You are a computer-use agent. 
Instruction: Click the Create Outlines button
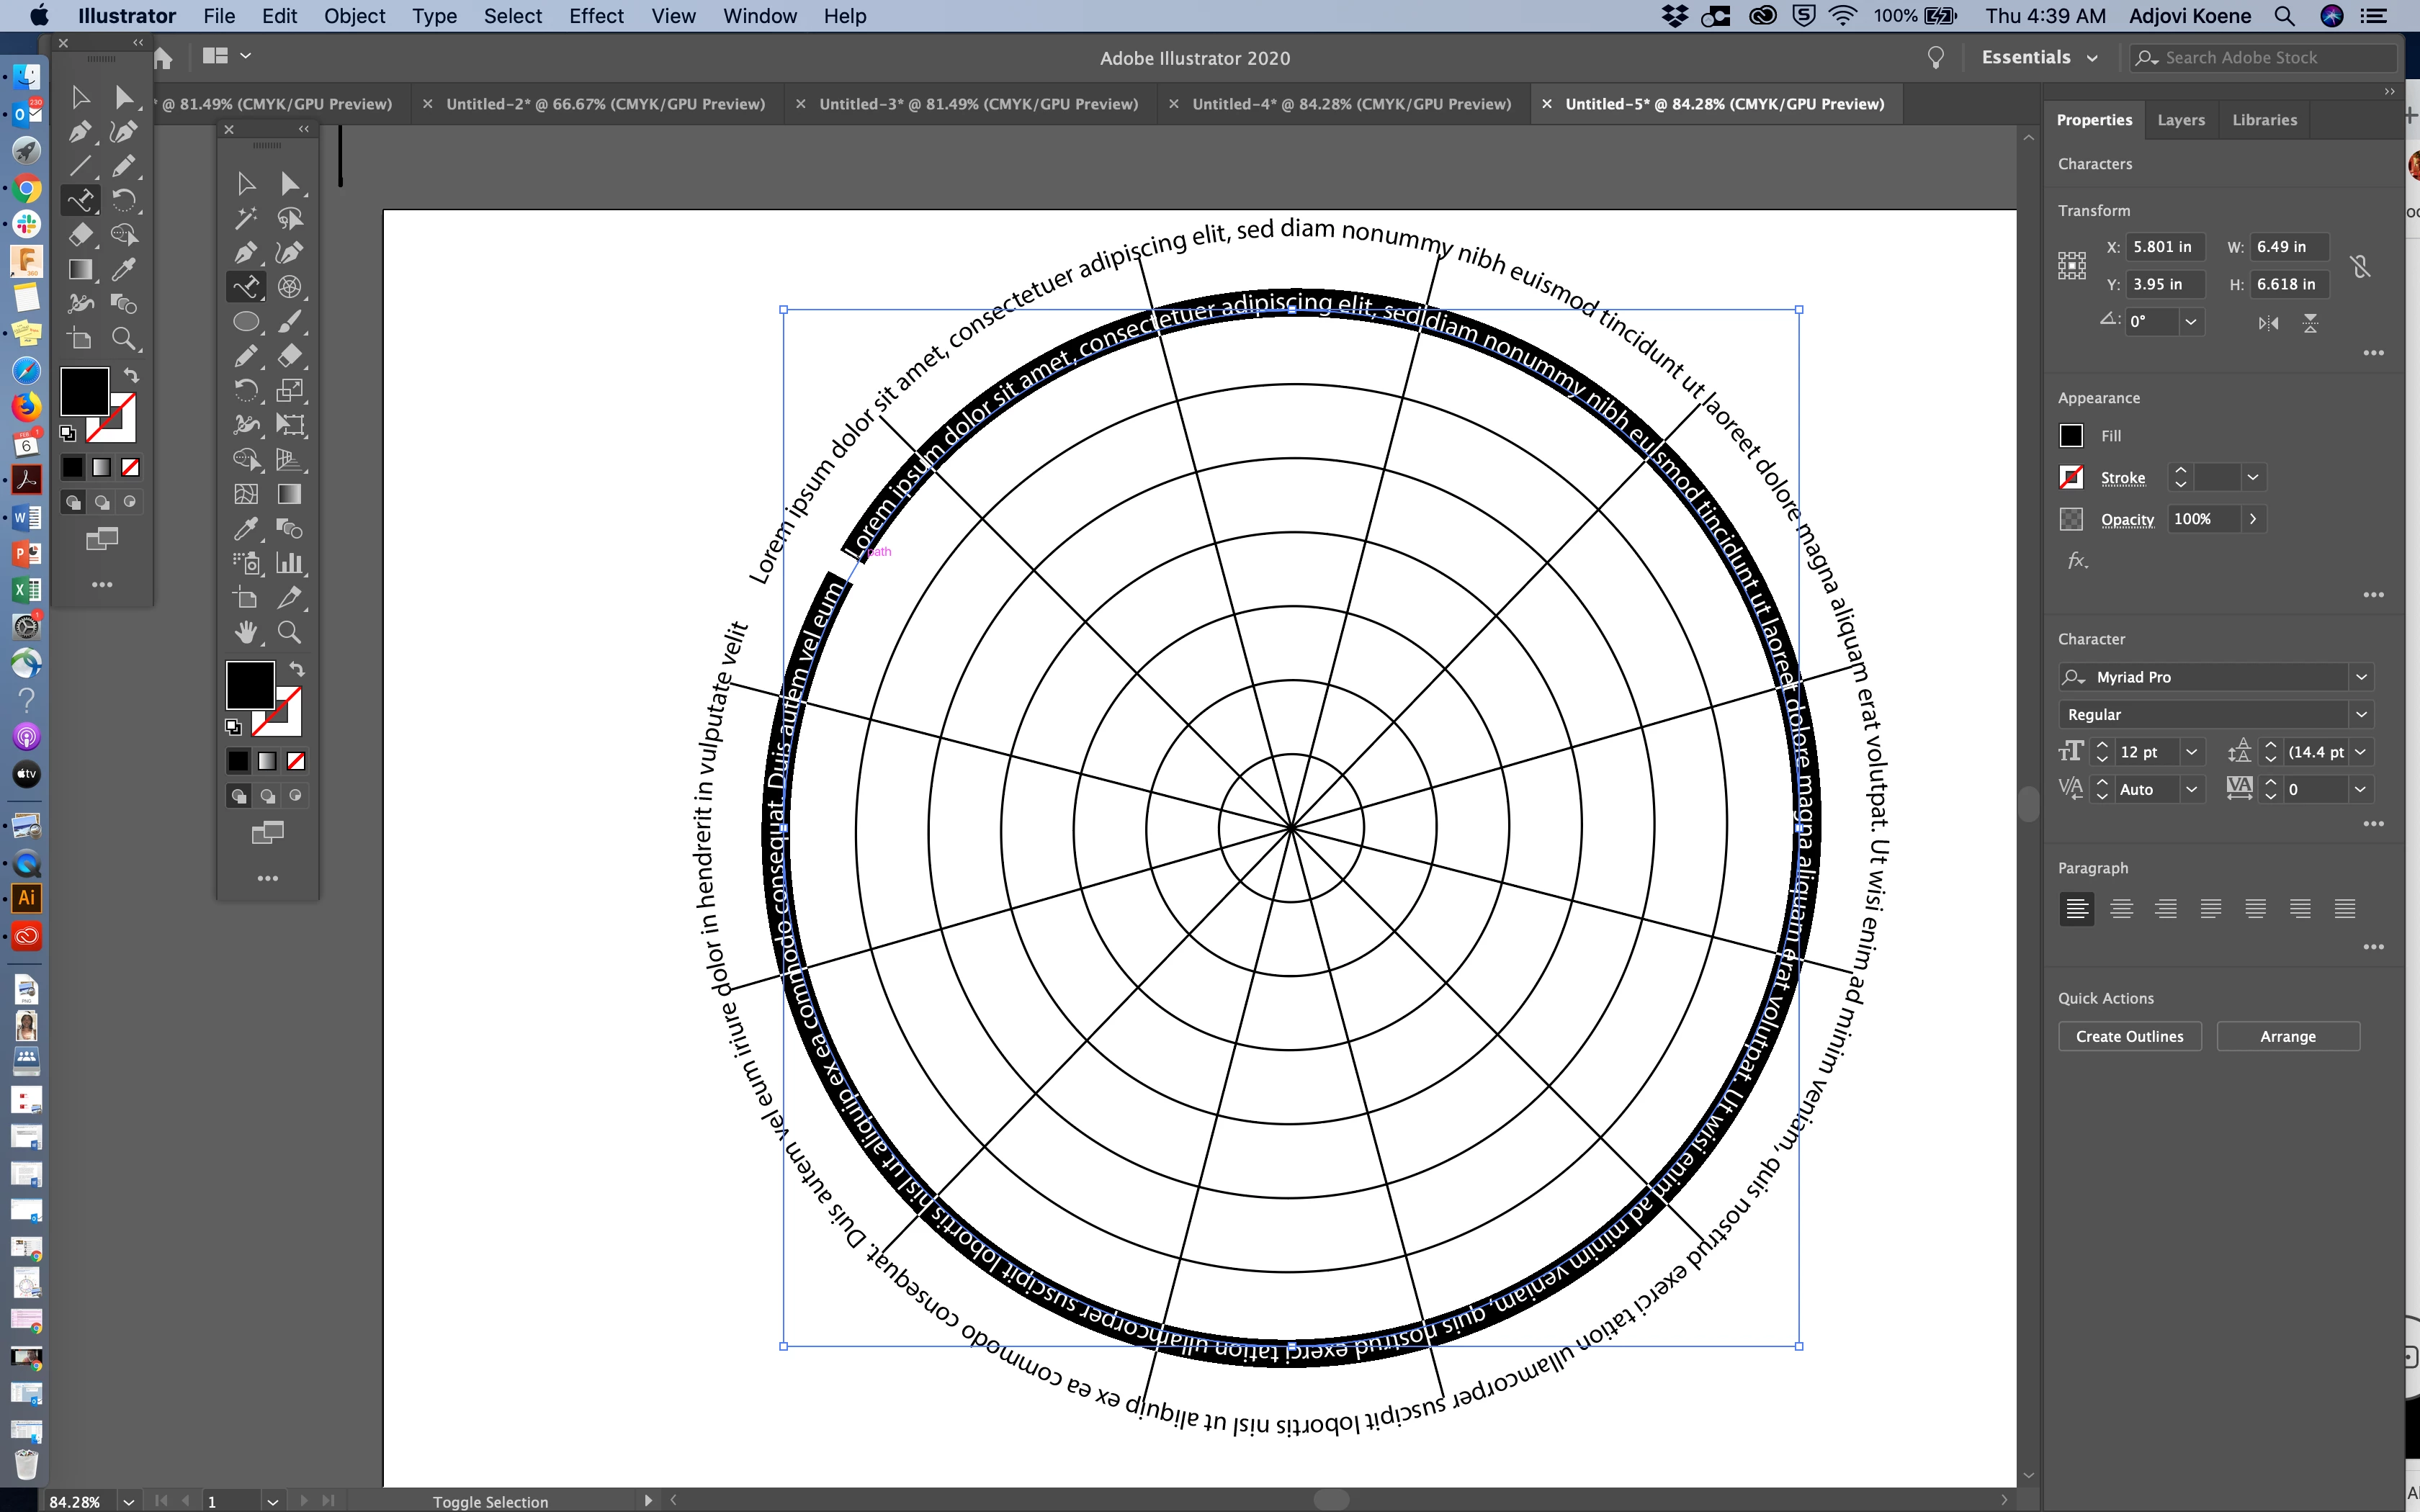(2129, 1036)
